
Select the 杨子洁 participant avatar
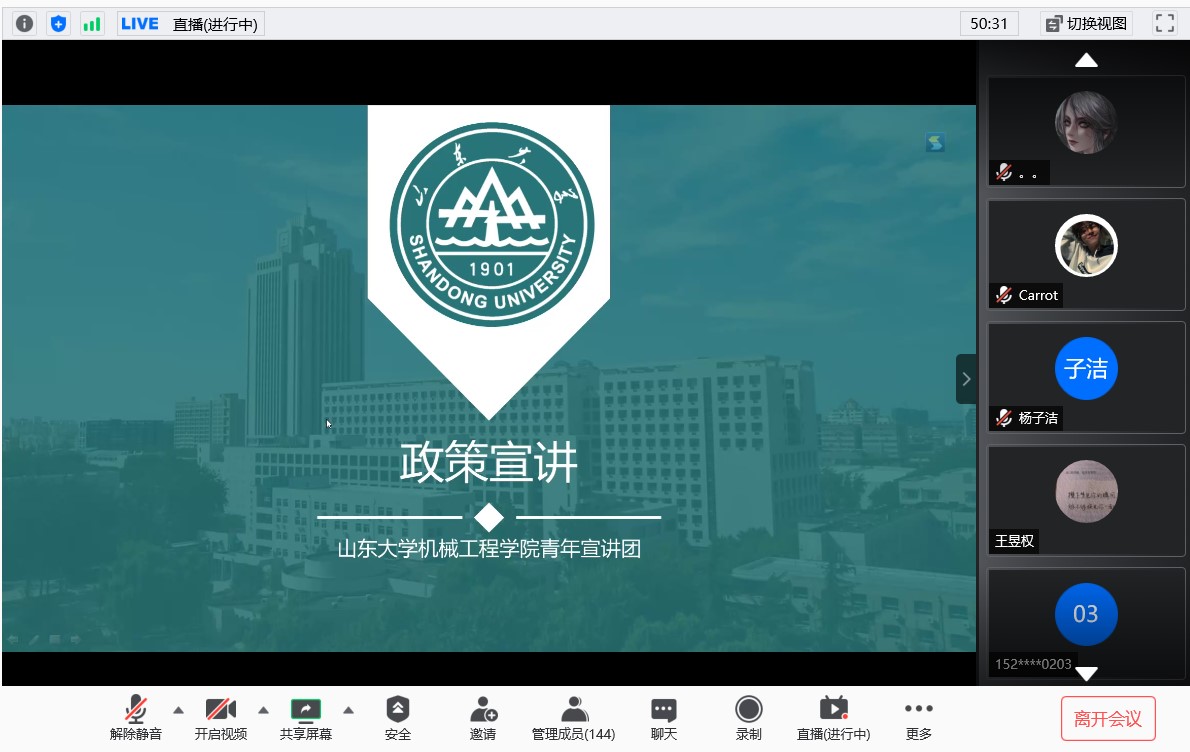click(x=1086, y=368)
